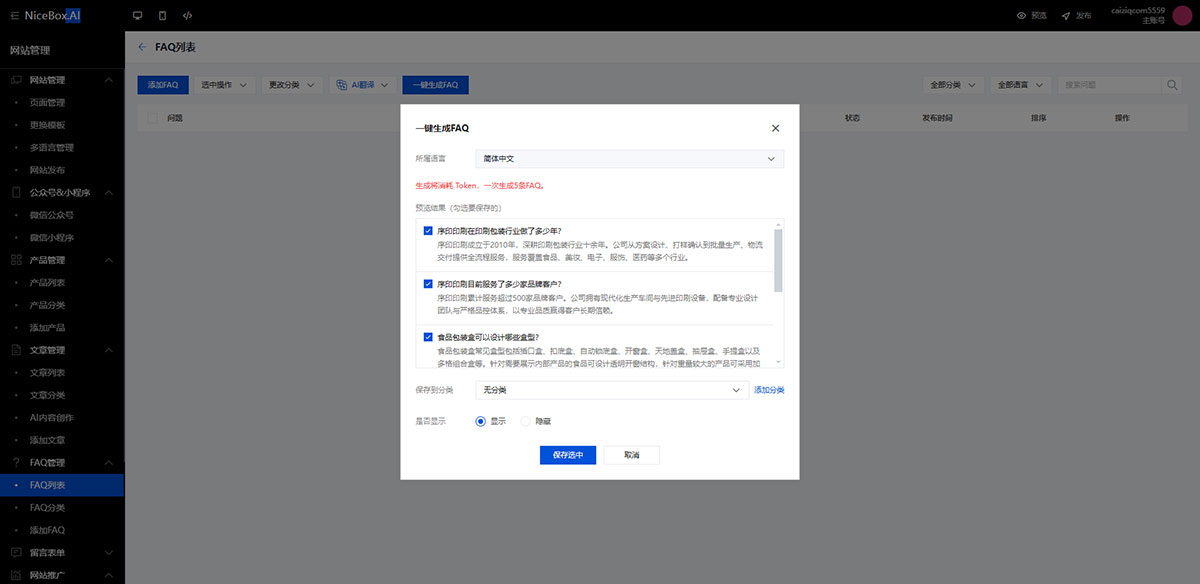
Task: Go back using the FAQ列表 arrow
Action: point(142,47)
